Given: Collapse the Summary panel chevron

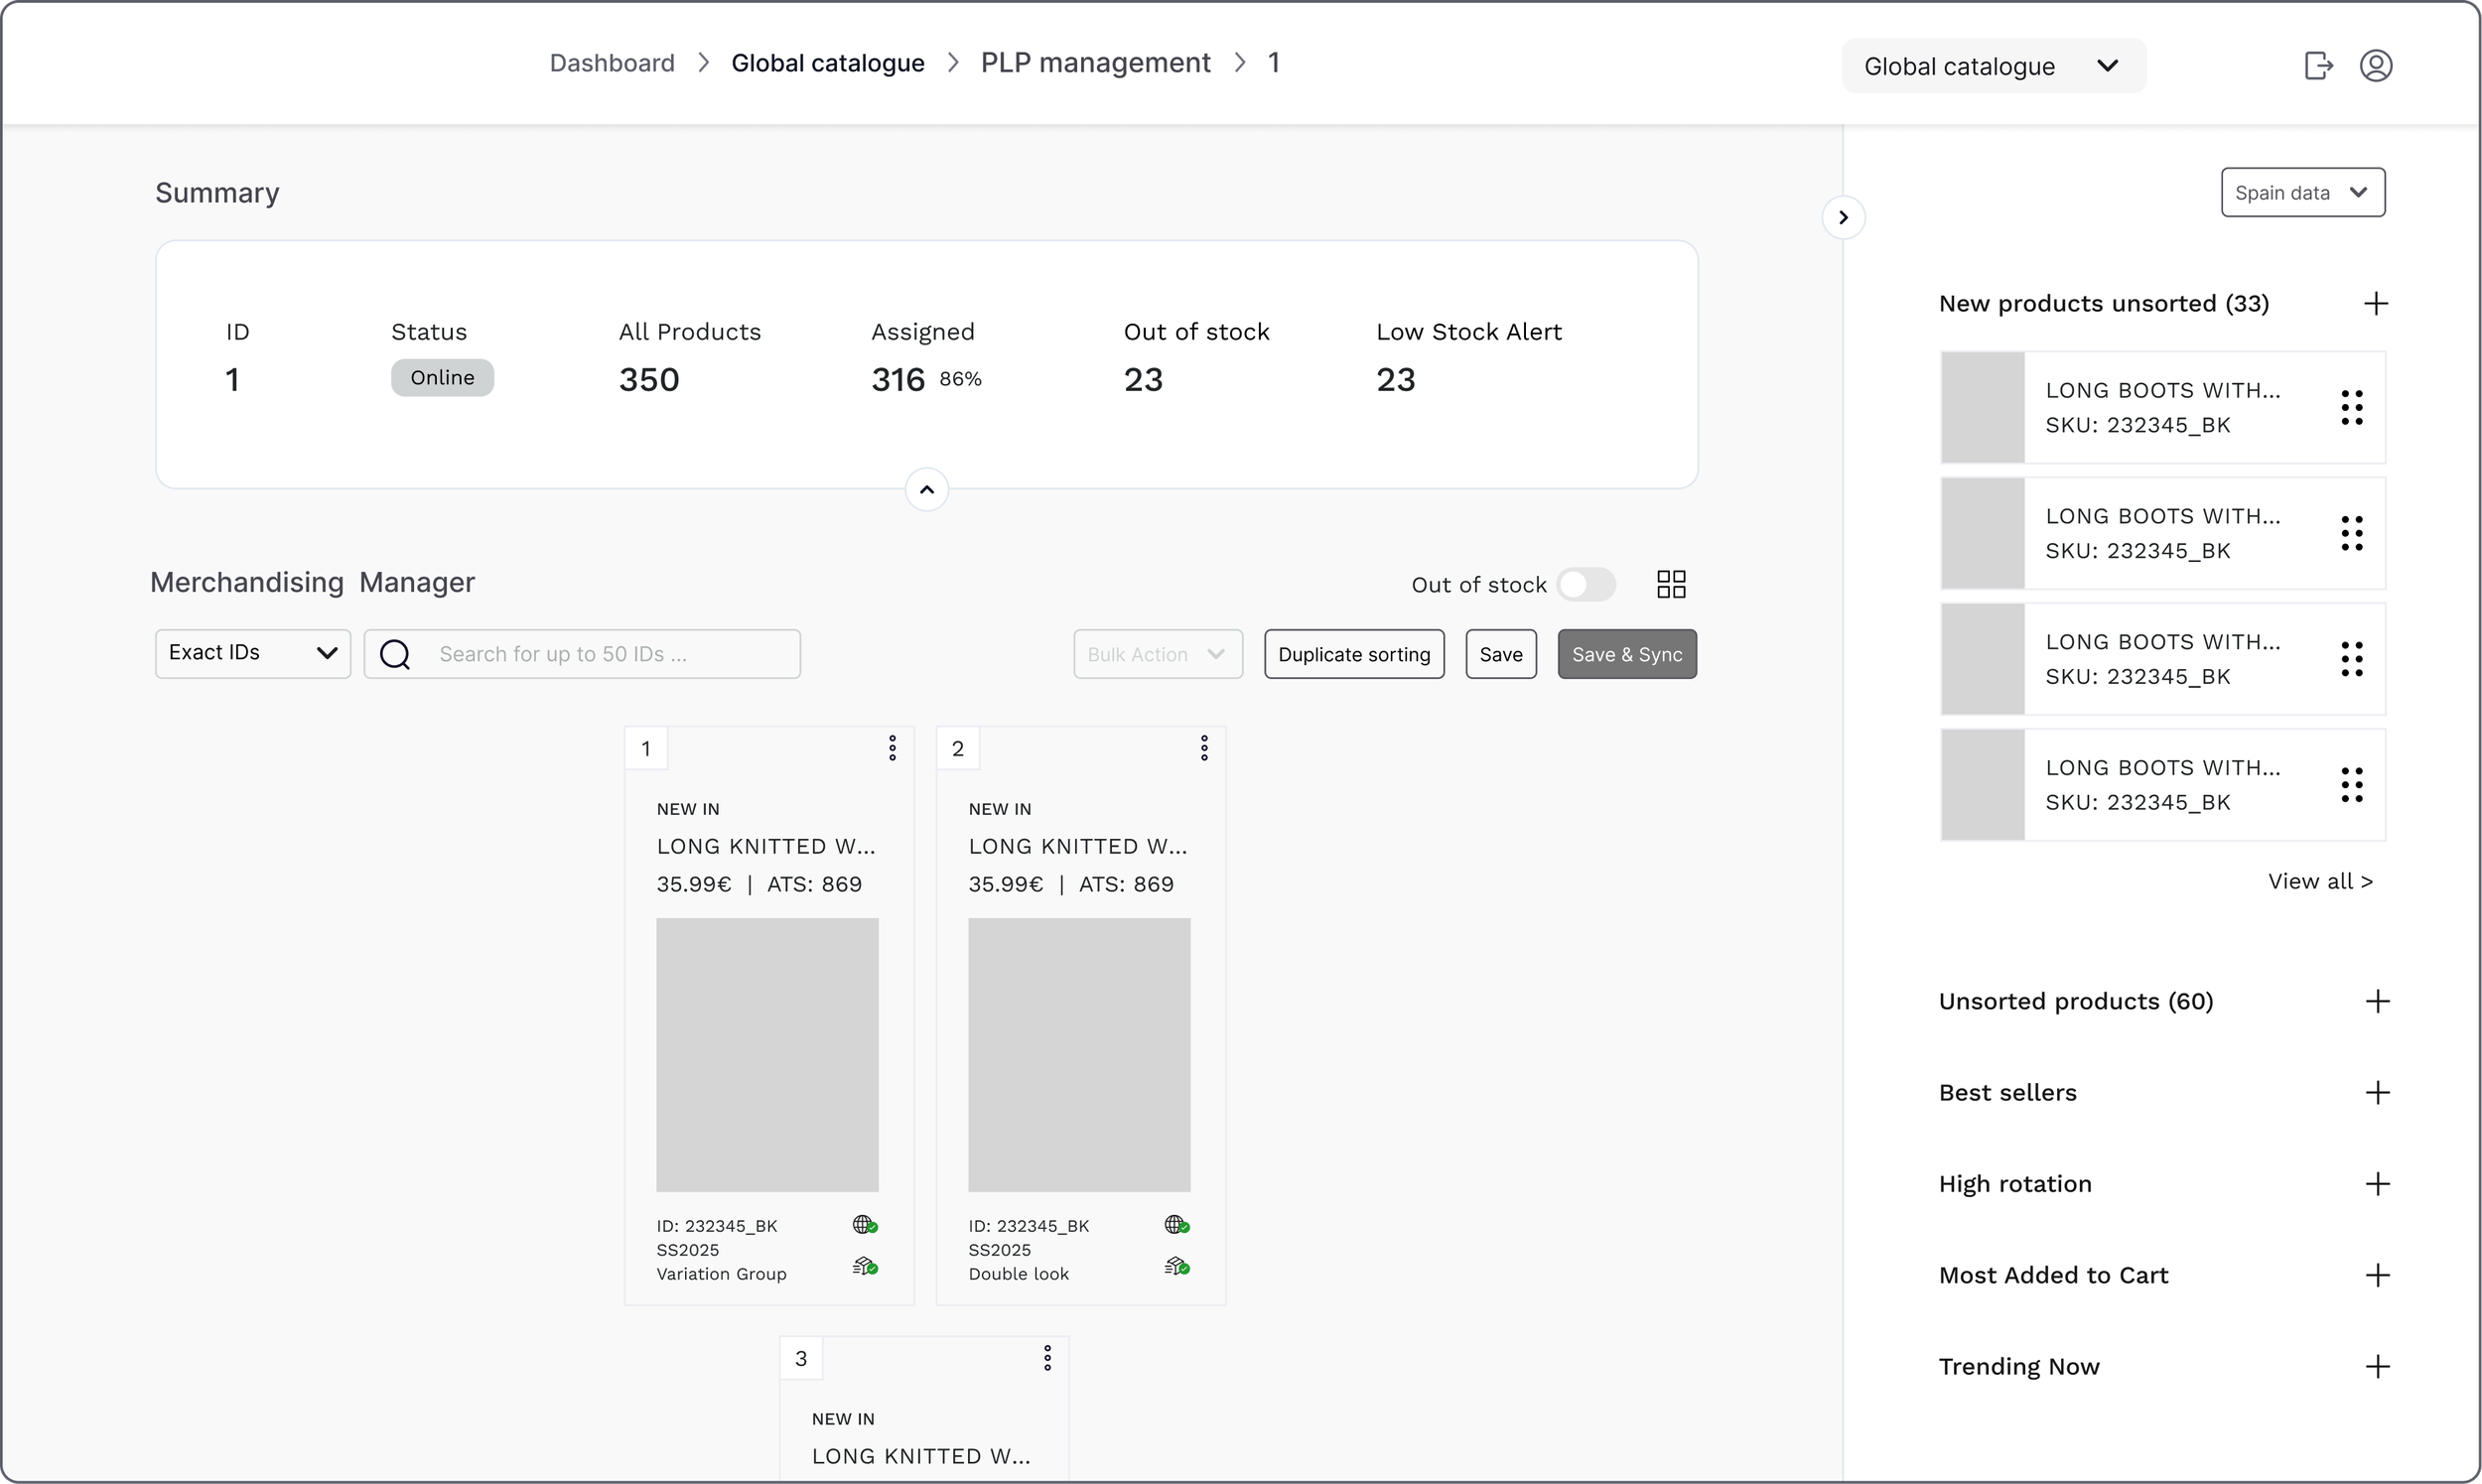Looking at the screenshot, I should pyautogui.click(x=926, y=490).
